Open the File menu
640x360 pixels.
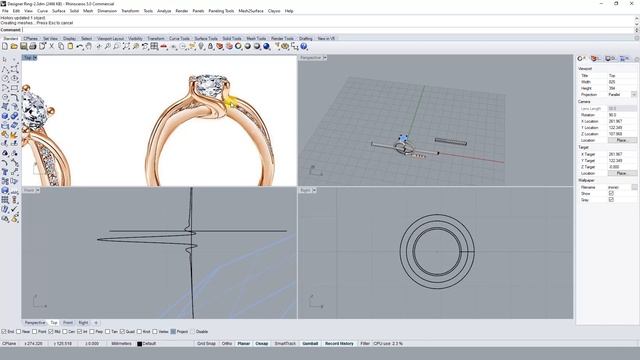(x=5, y=11)
